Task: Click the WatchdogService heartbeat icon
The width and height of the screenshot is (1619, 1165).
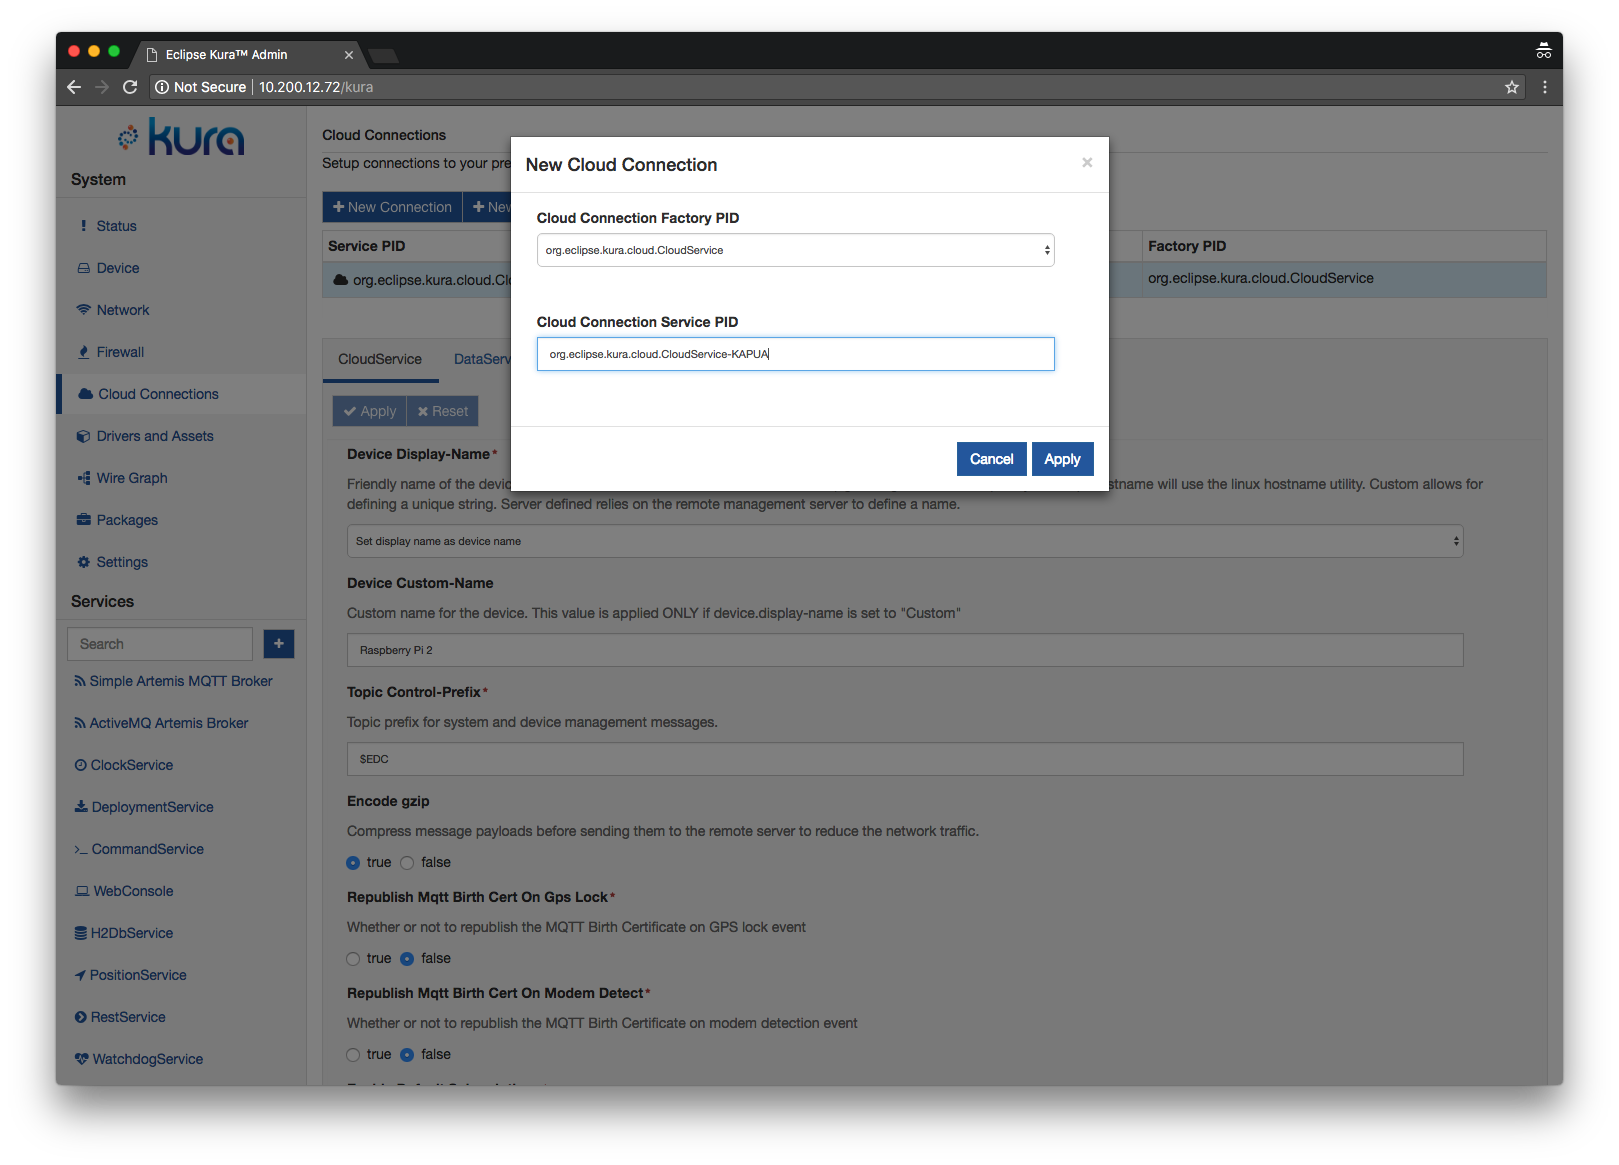Action: coord(82,1059)
